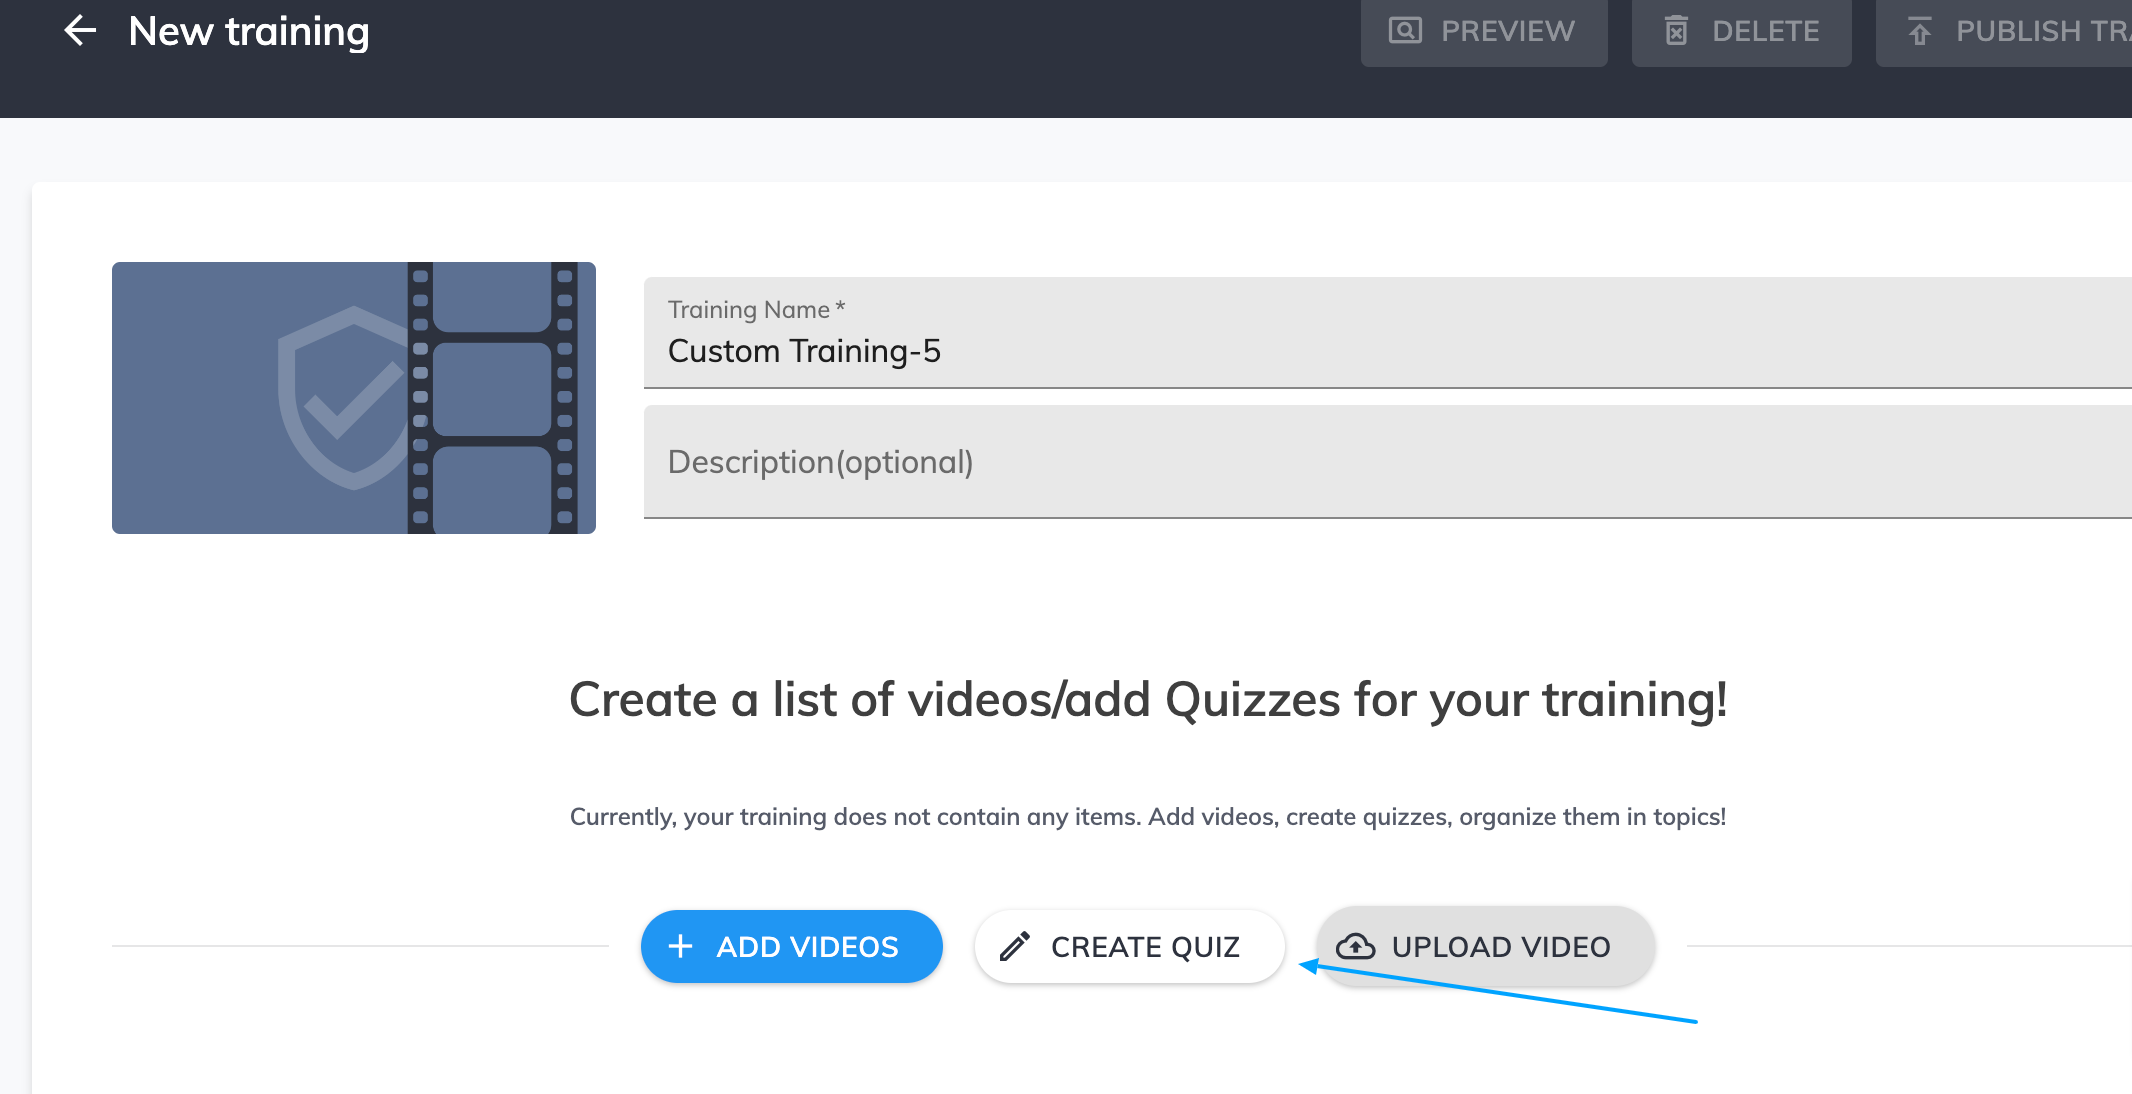Go back using the left arrow icon
Viewport: 2132px width, 1094px height.
pos(80,31)
